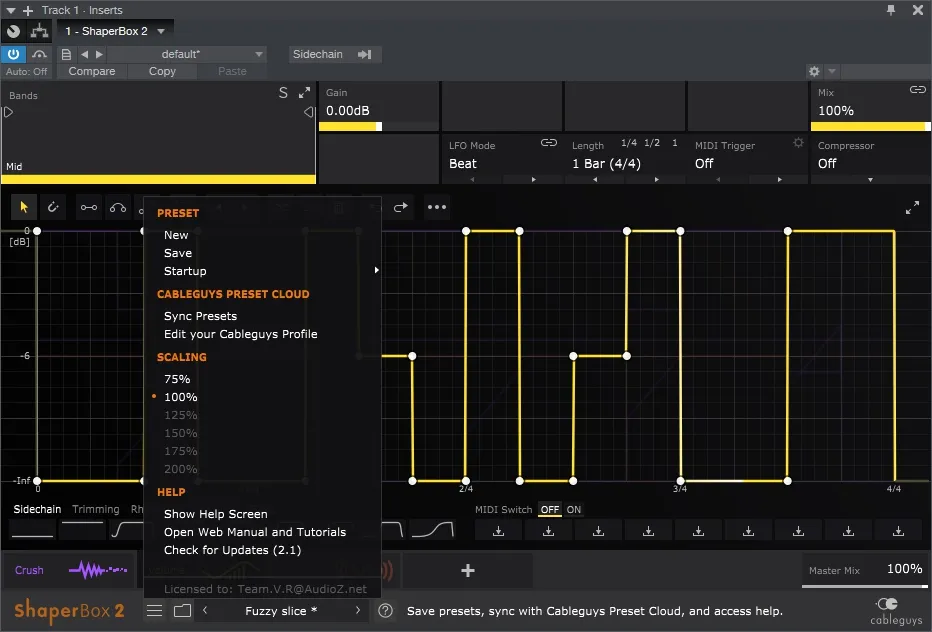Click previous arrow under Length
932x632 pixels.
(594, 179)
